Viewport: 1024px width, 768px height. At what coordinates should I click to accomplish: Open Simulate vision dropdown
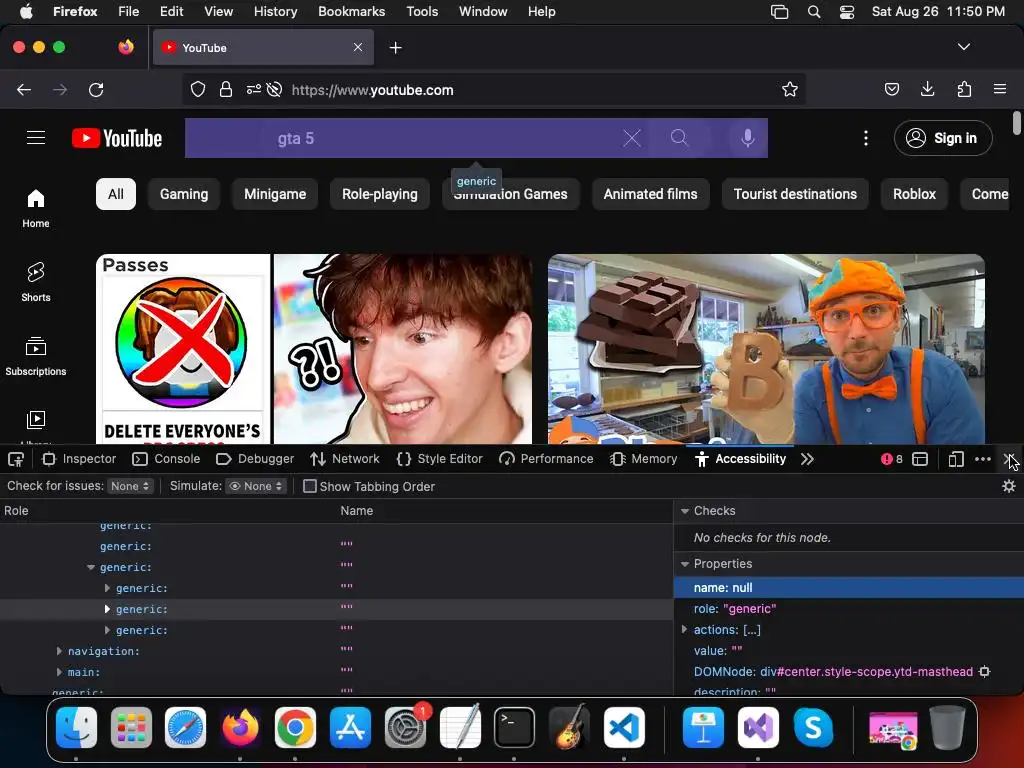click(255, 486)
